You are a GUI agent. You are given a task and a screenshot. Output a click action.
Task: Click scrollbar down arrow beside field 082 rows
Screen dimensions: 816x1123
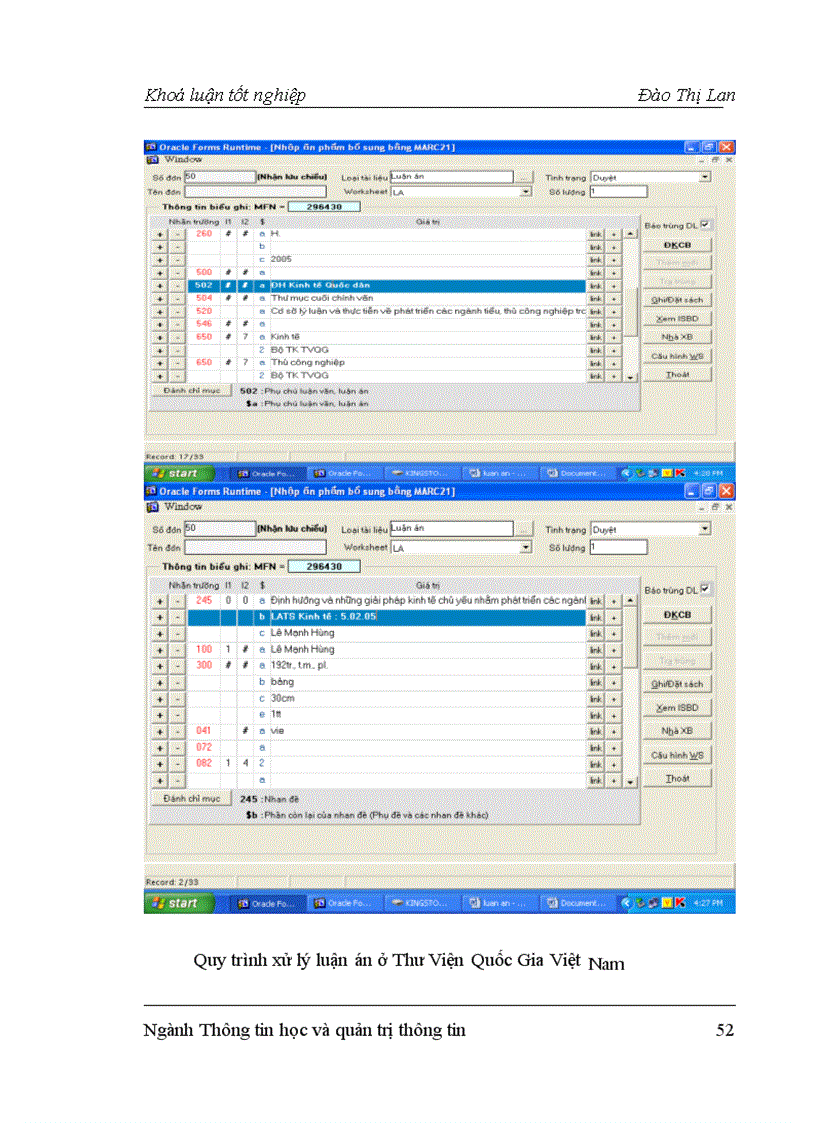point(630,781)
